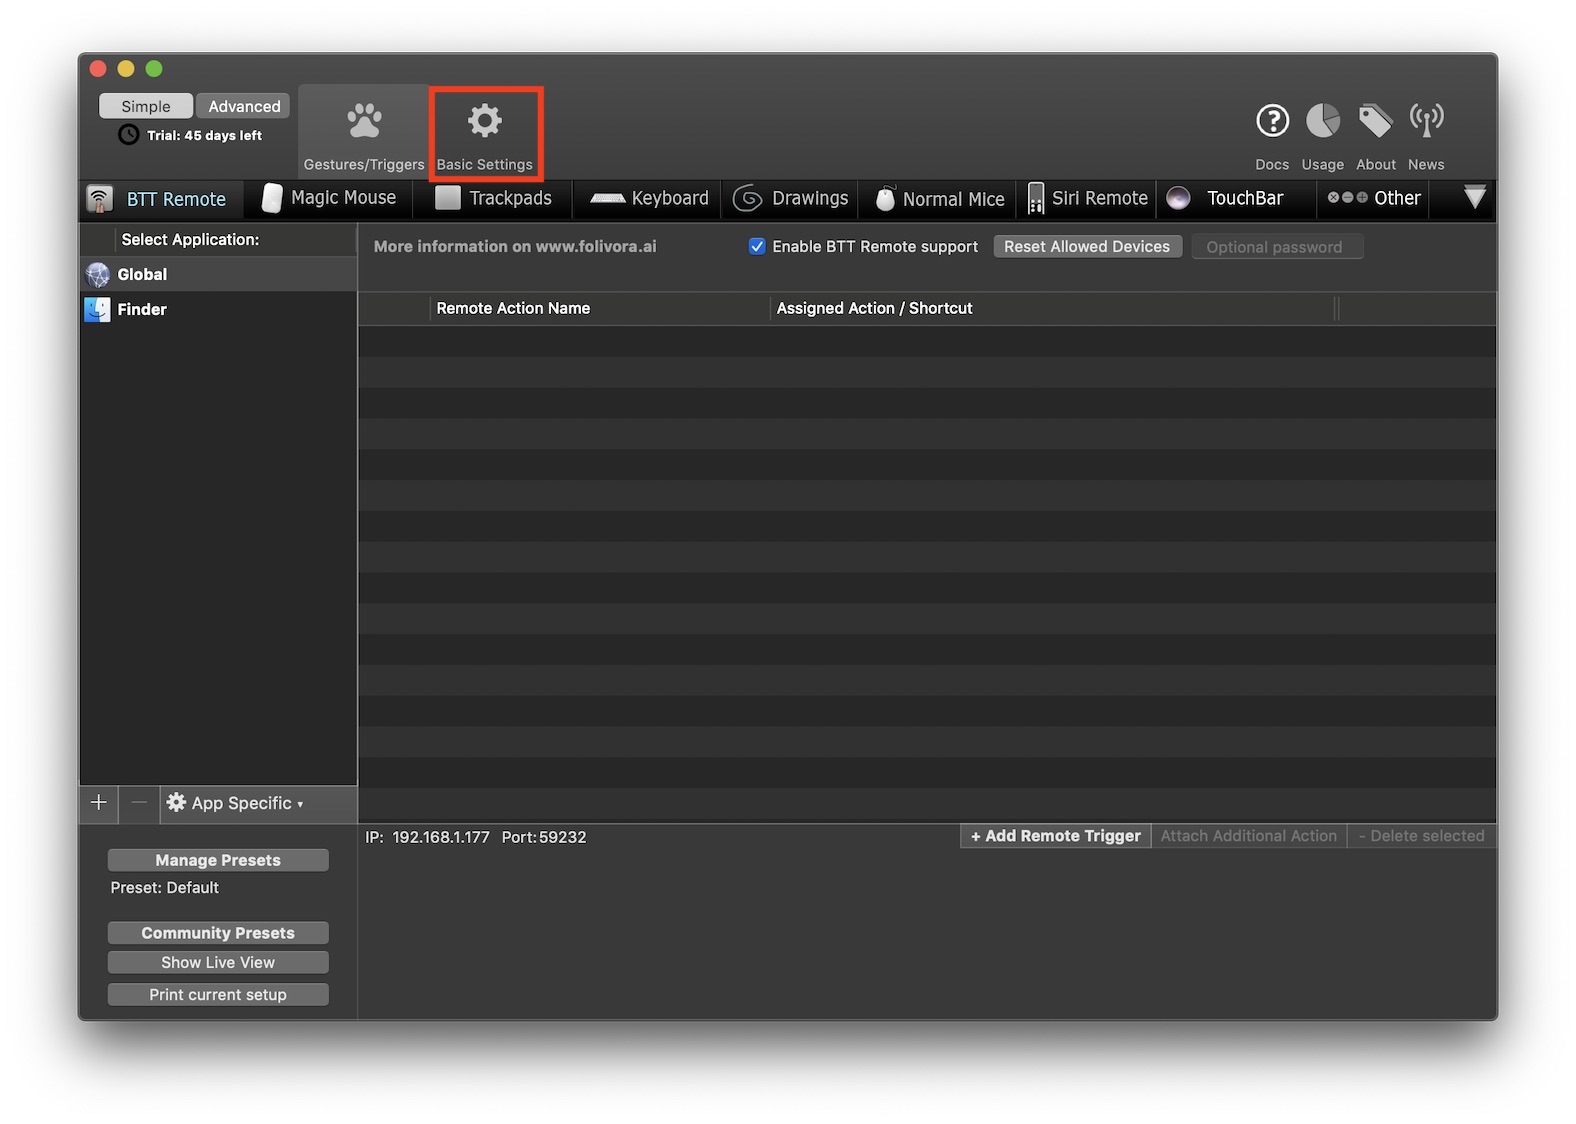
Task: Open Docs question mark icon
Action: coord(1272,121)
